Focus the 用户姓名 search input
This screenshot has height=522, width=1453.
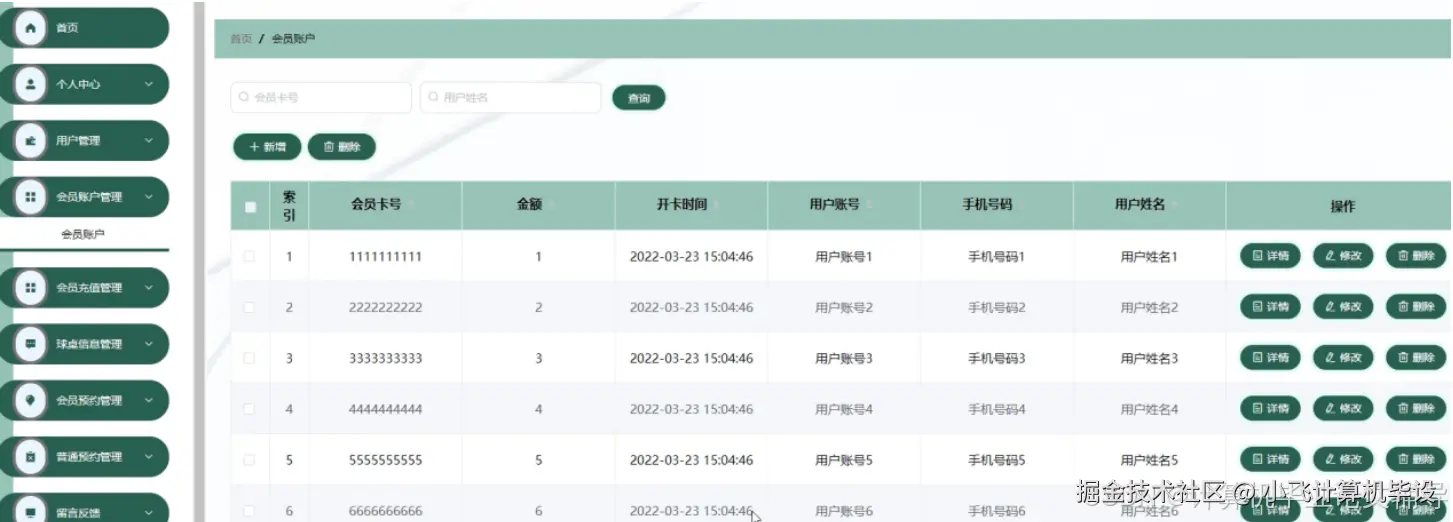pos(510,98)
